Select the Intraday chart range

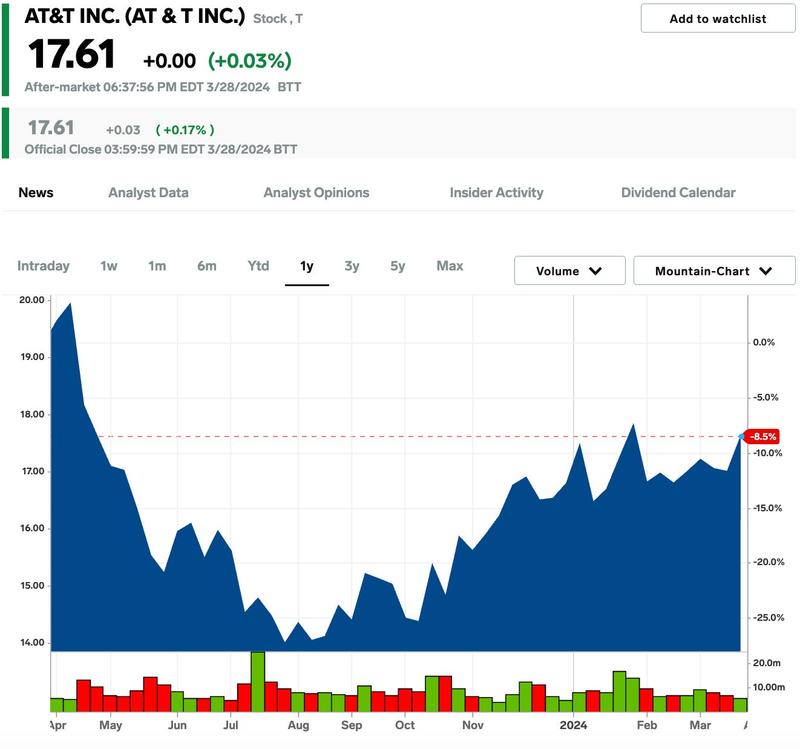click(43, 266)
